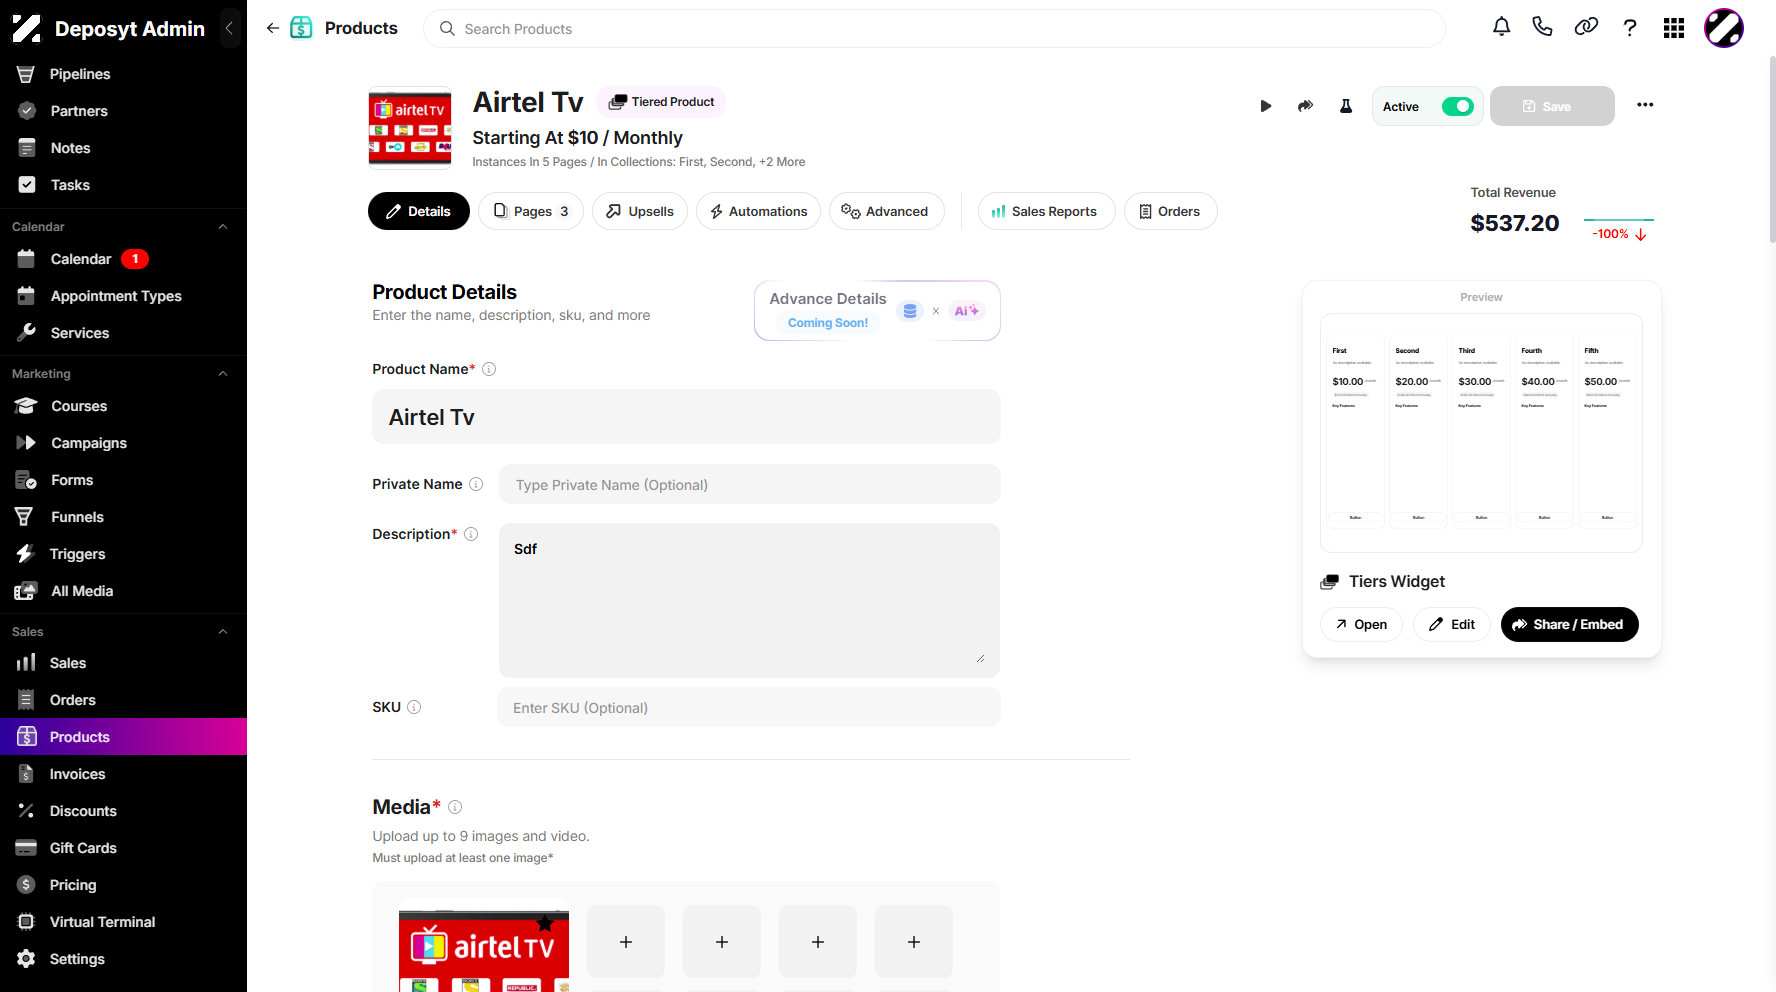Open All Media in sidebar
The height and width of the screenshot is (992, 1776).
click(x=123, y=591)
